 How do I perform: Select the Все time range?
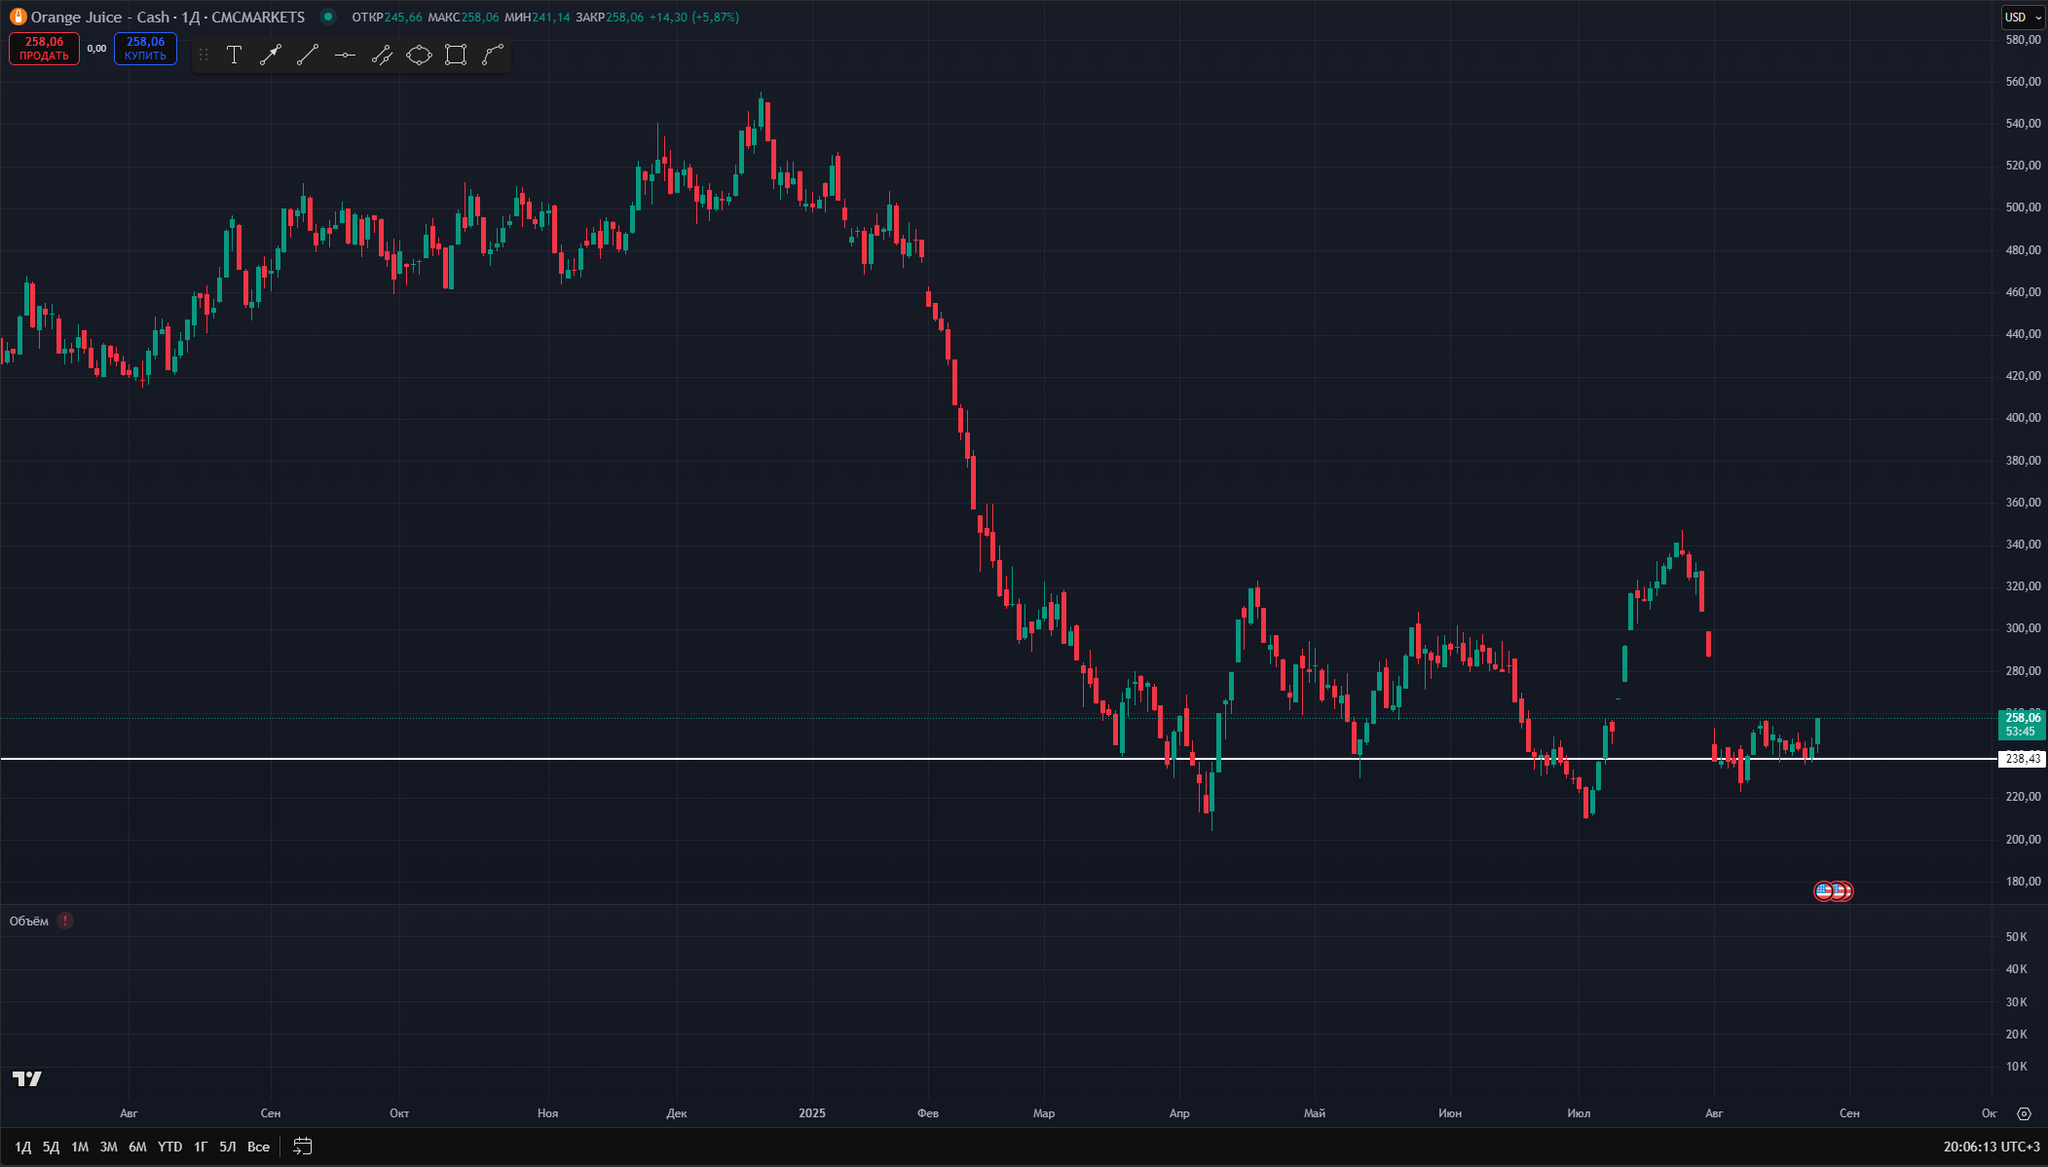pyautogui.click(x=258, y=1146)
